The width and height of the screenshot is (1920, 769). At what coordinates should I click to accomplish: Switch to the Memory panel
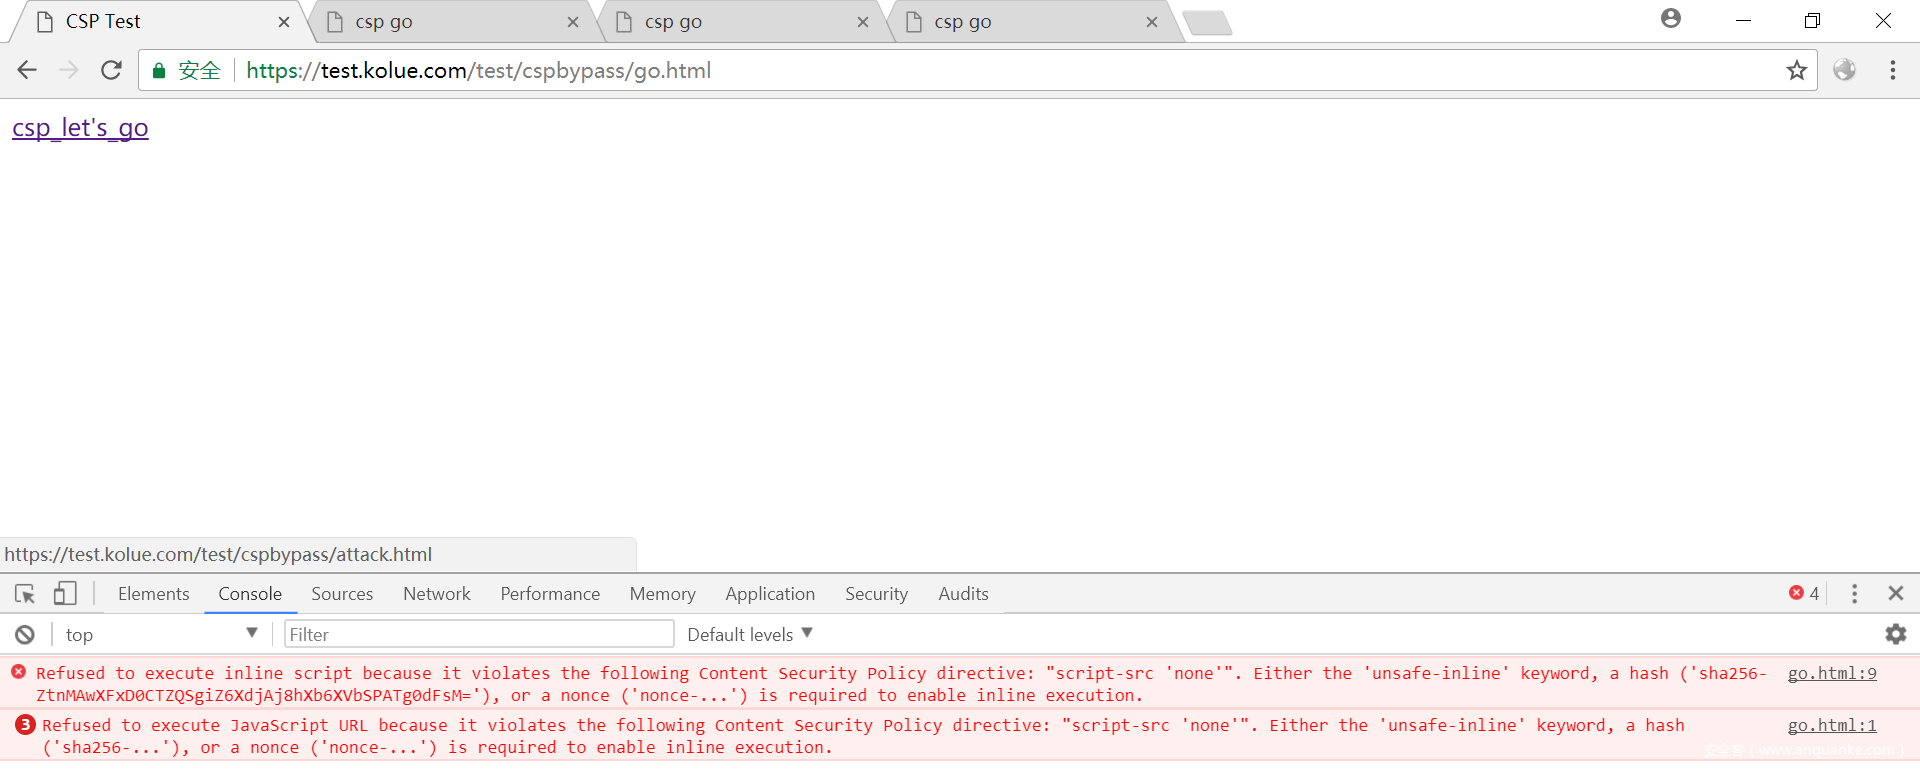click(662, 594)
